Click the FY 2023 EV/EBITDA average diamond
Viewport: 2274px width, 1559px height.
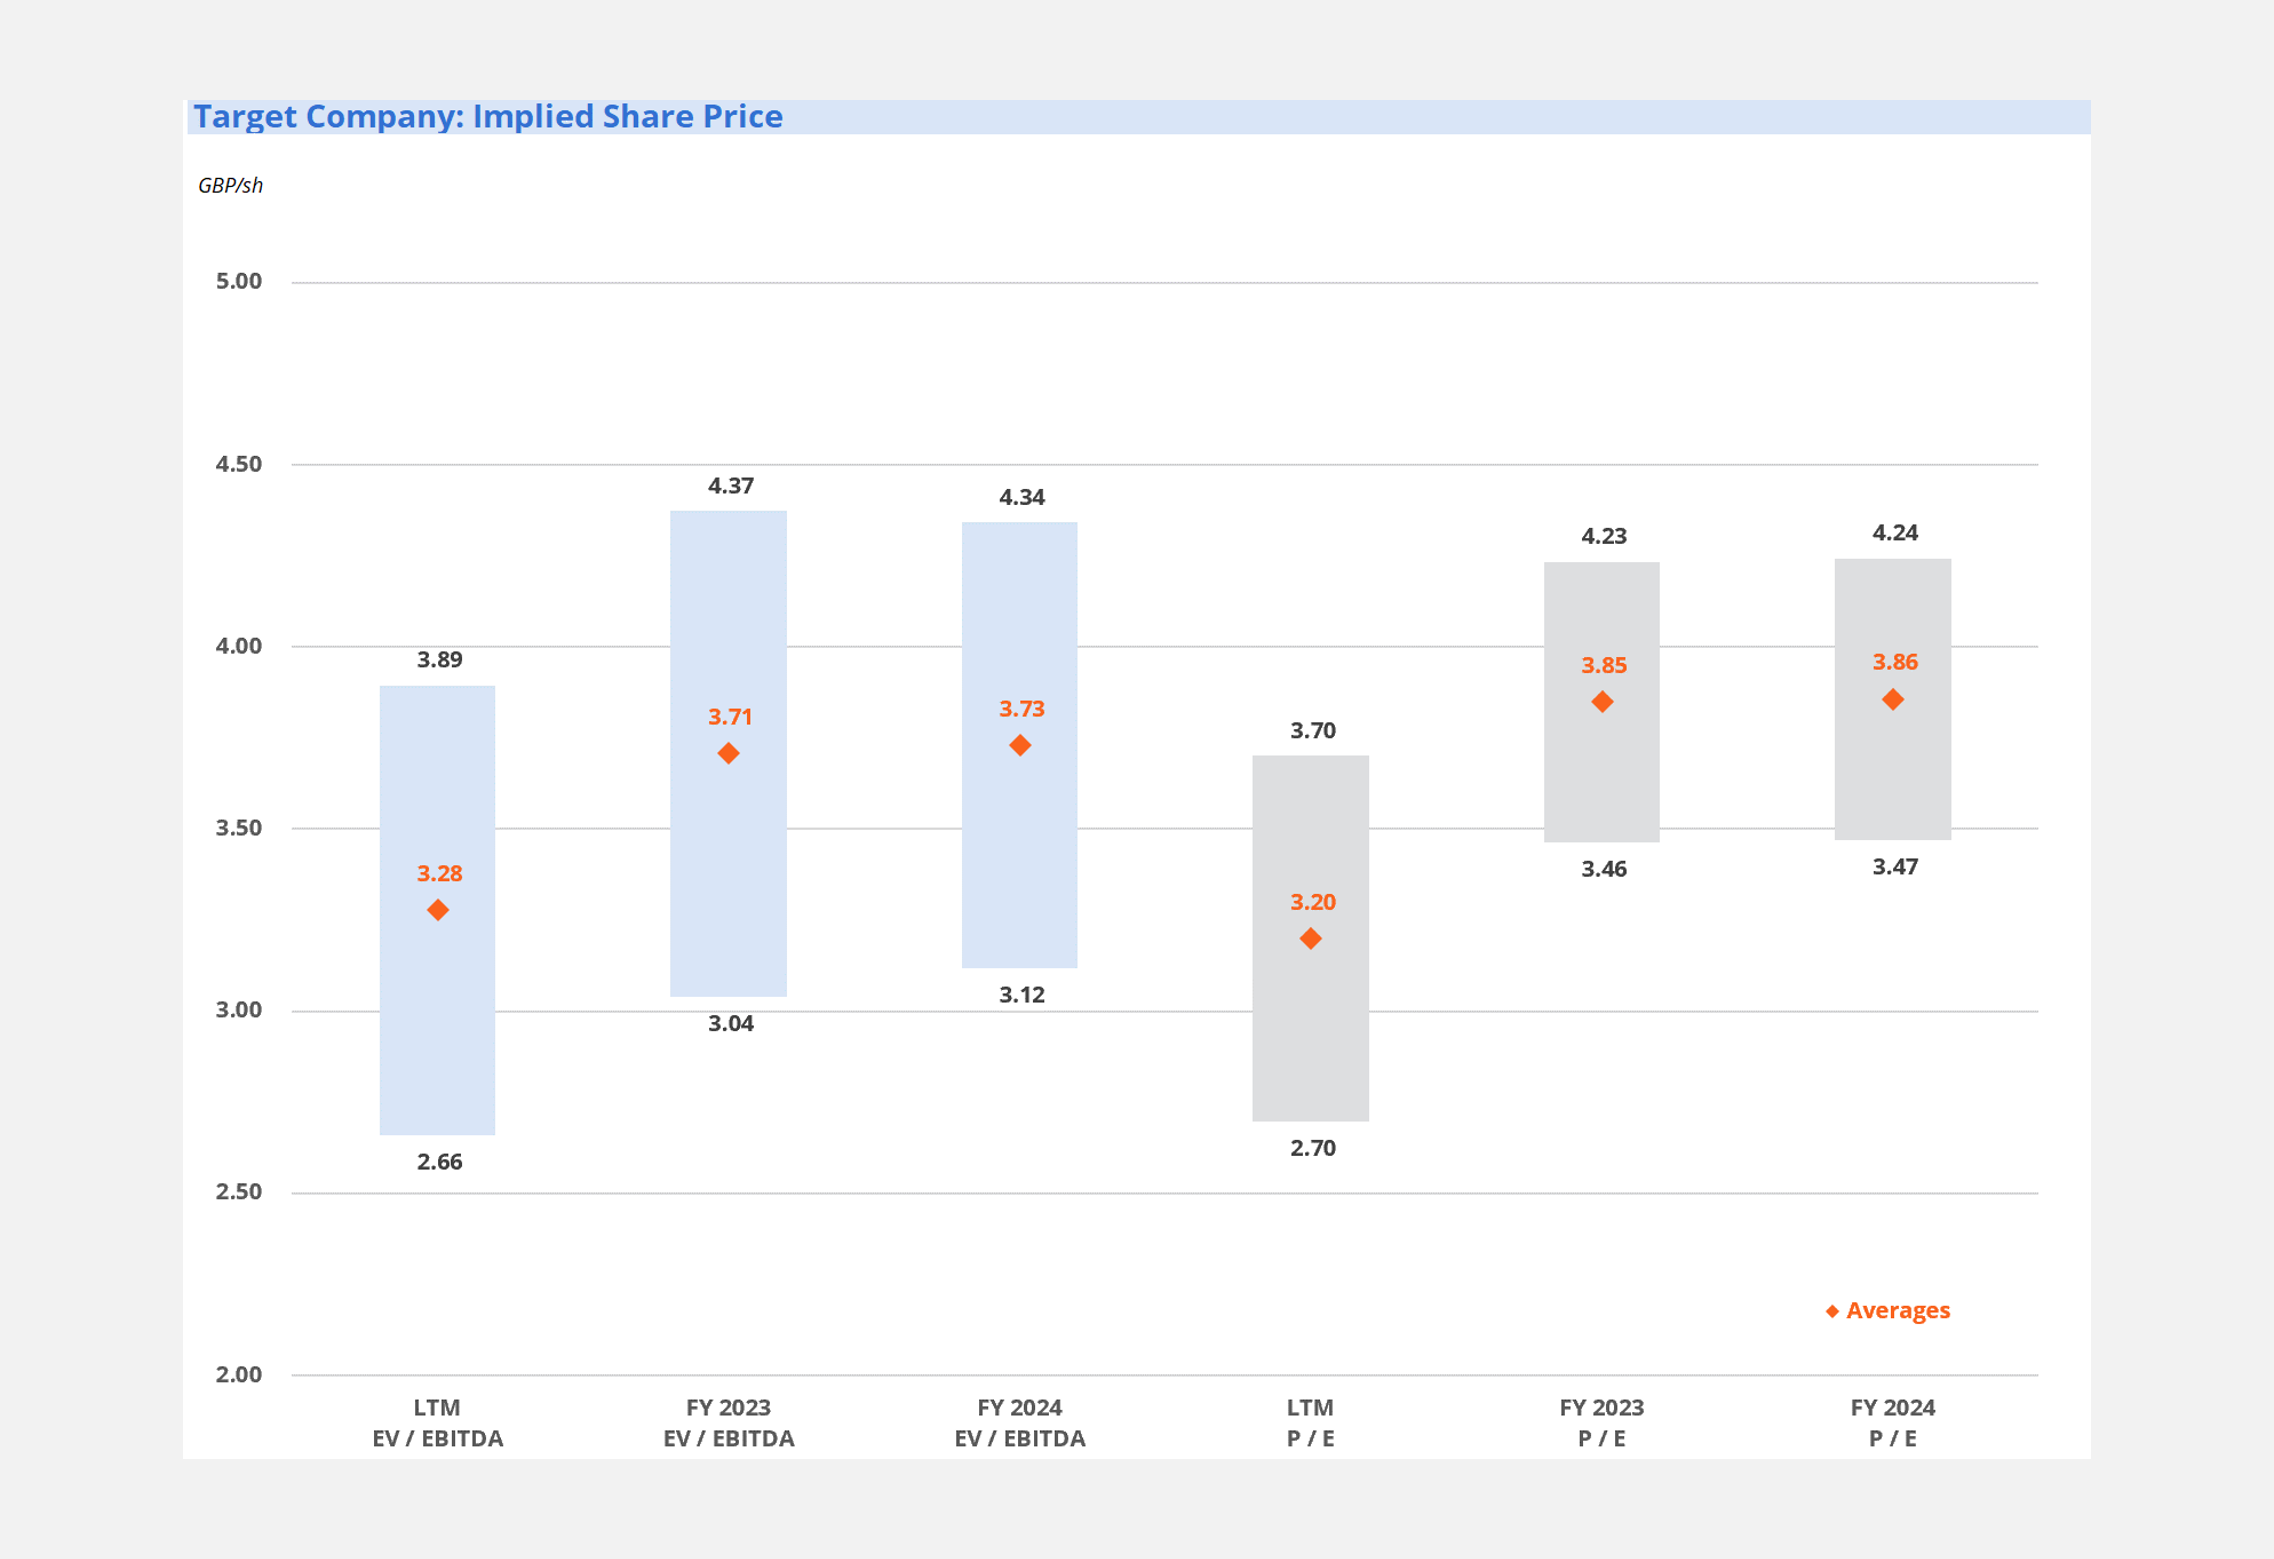pos(728,753)
